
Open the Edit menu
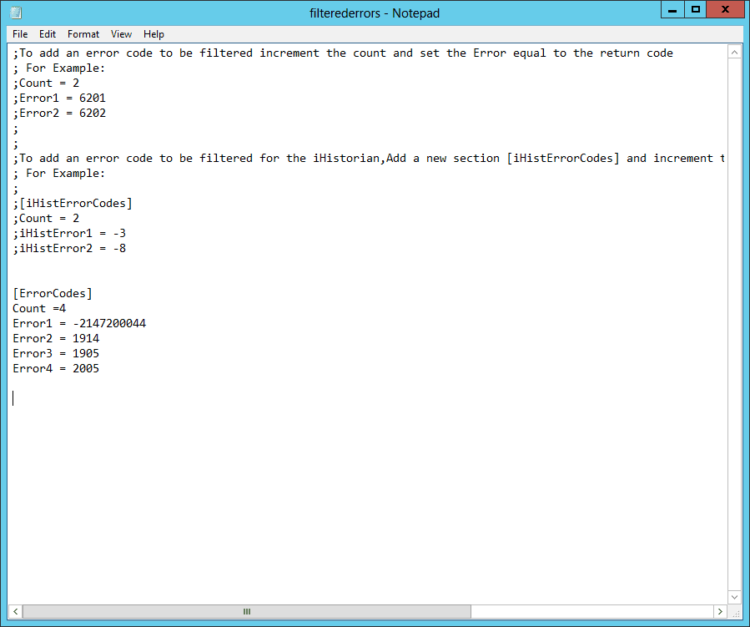point(47,34)
